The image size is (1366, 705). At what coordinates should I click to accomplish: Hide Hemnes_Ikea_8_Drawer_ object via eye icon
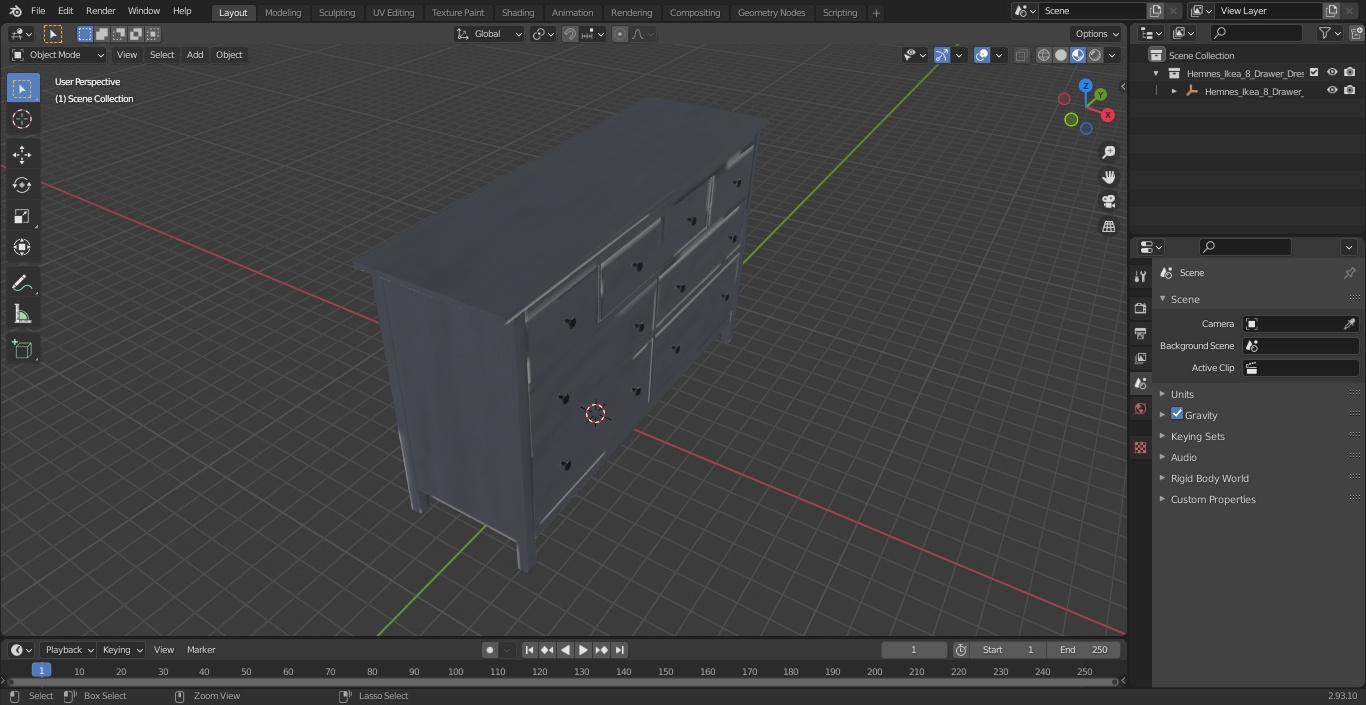(x=1332, y=90)
